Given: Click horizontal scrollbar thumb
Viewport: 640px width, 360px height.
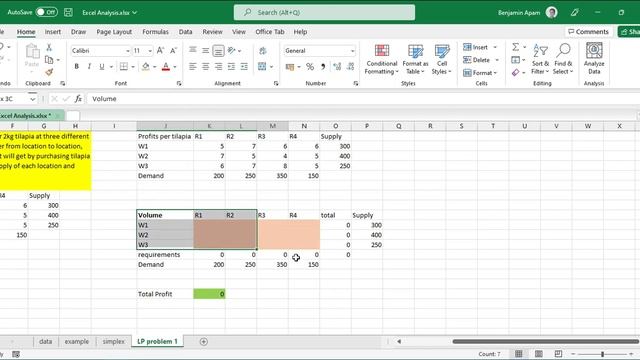Looking at the screenshot, I should coord(545,342).
